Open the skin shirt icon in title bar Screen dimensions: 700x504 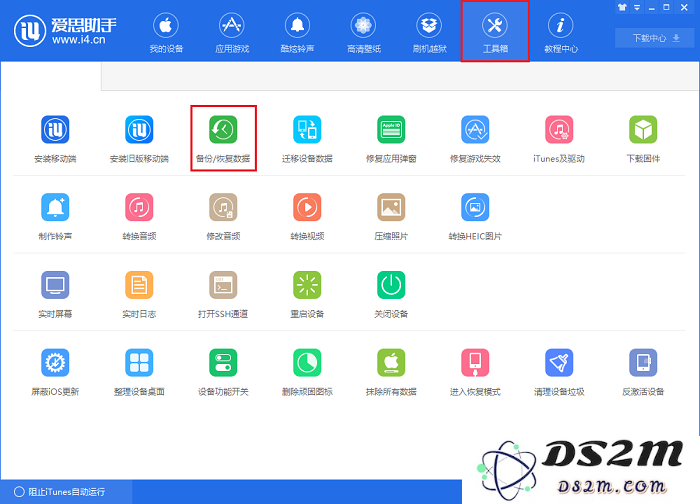tap(622, 7)
